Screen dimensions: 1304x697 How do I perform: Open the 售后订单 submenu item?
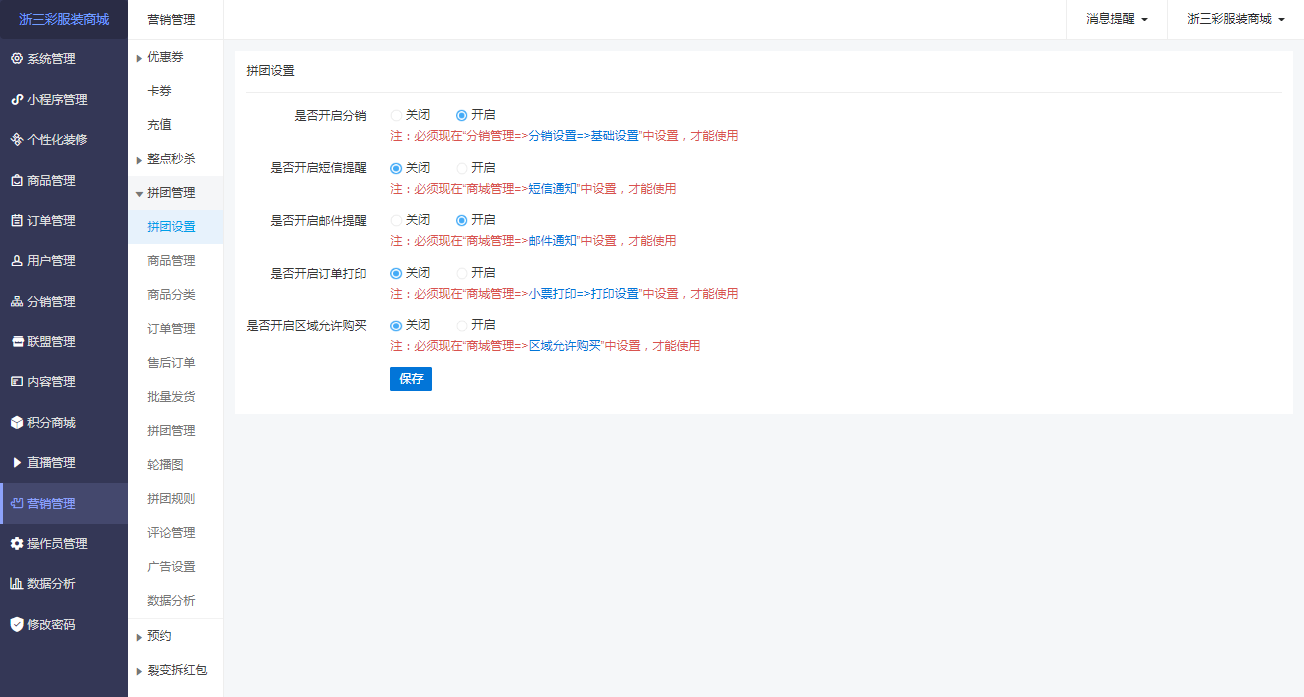pos(175,363)
